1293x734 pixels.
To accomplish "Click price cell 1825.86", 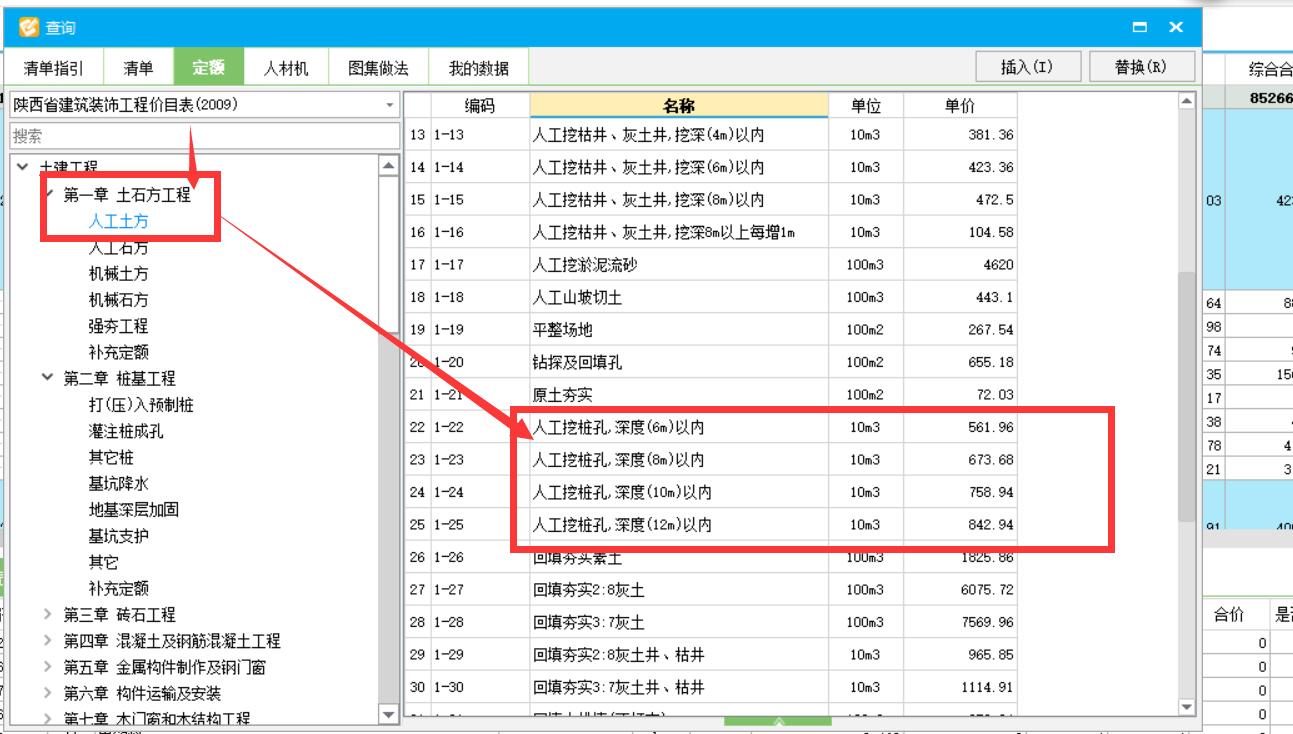I will point(960,557).
